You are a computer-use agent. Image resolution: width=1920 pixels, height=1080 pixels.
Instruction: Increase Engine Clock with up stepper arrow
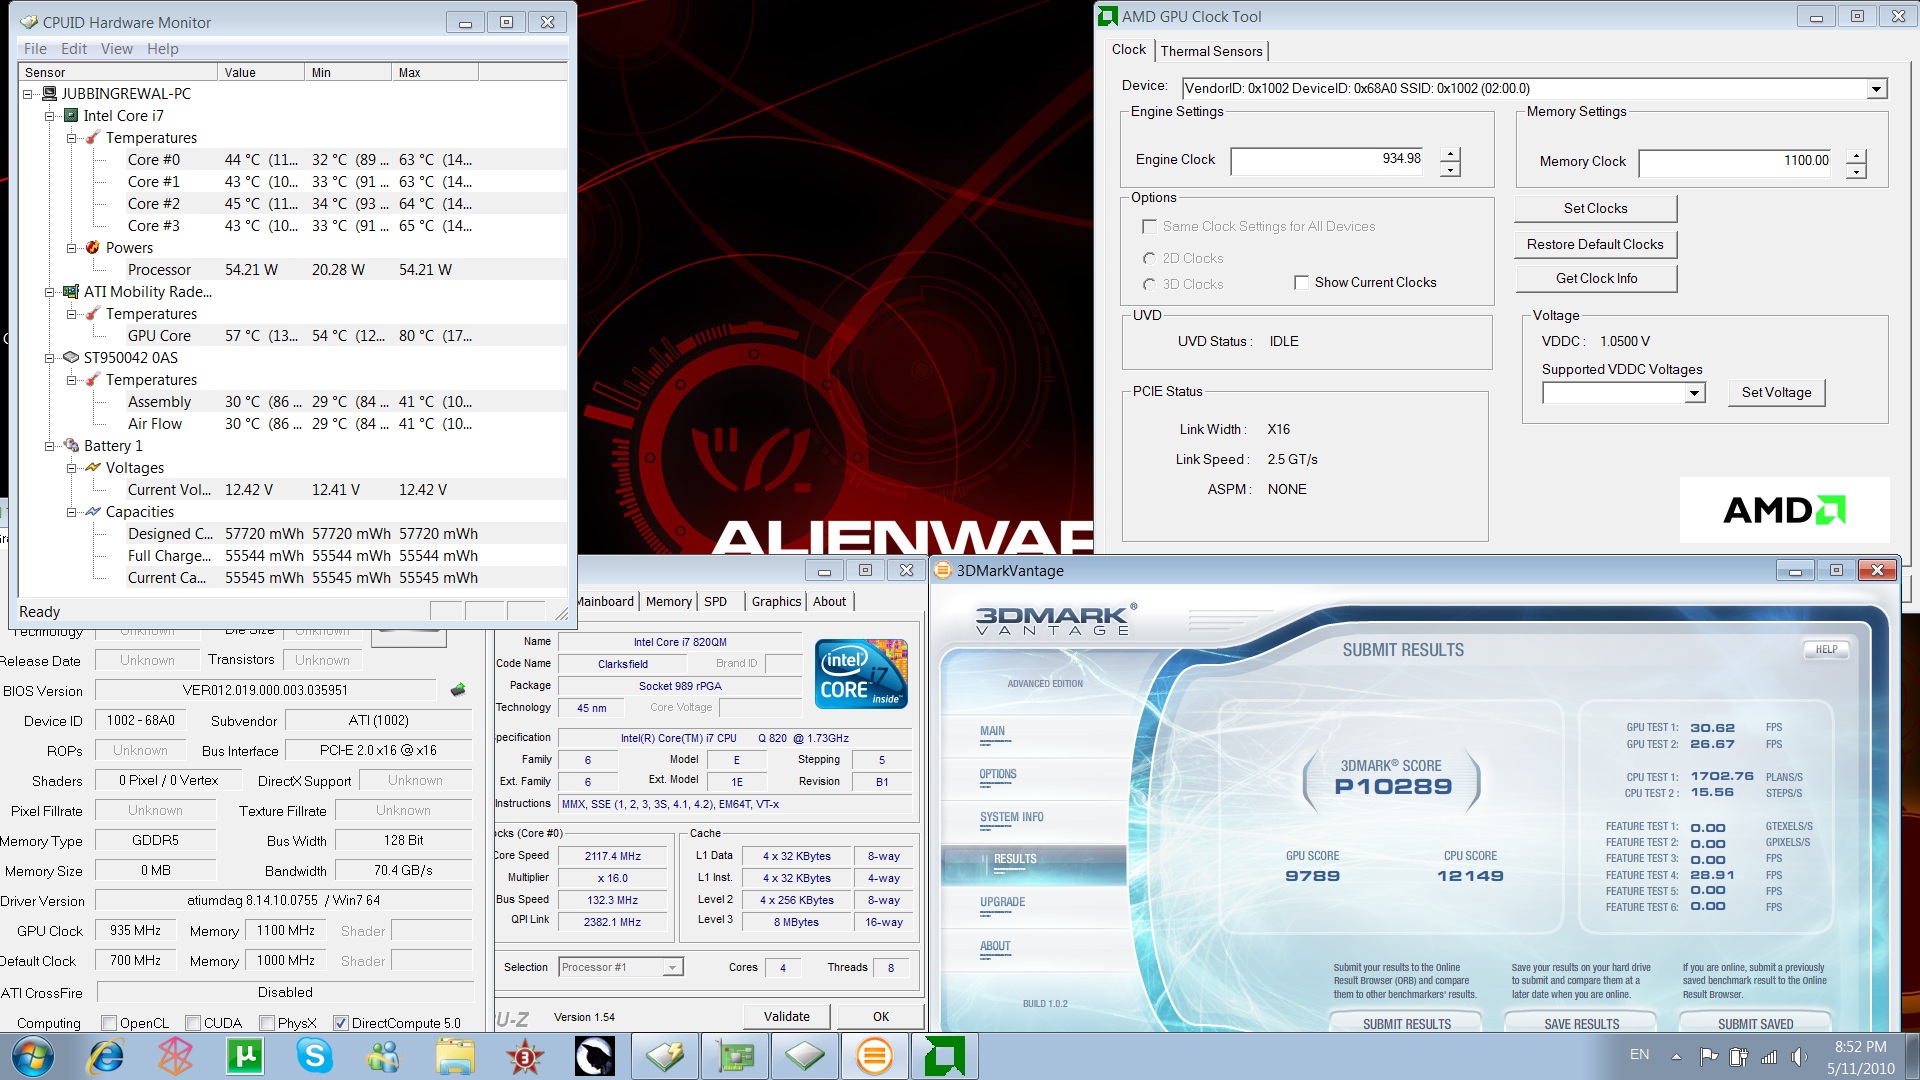click(x=1450, y=154)
